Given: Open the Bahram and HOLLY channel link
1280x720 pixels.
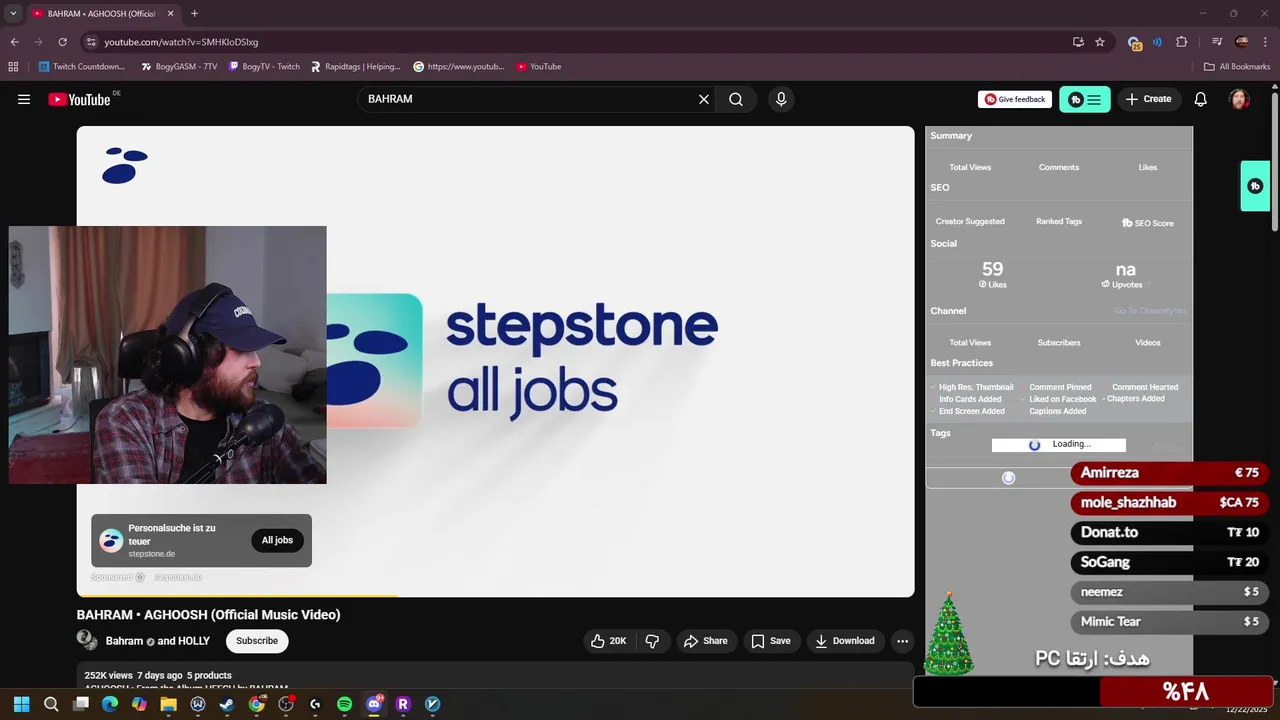Looking at the screenshot, I should (x=158, y=641).
